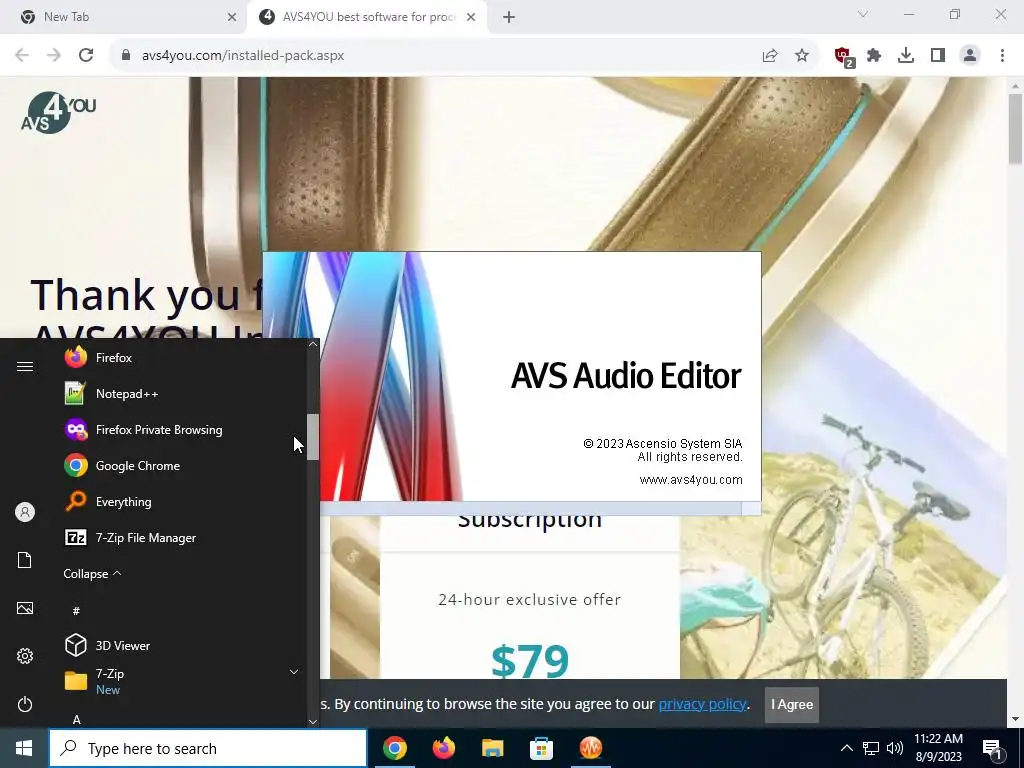Click the page scrollbar down arrow
The image size is (1024, 768).
pyautogui.click(x=1015, y=720)
